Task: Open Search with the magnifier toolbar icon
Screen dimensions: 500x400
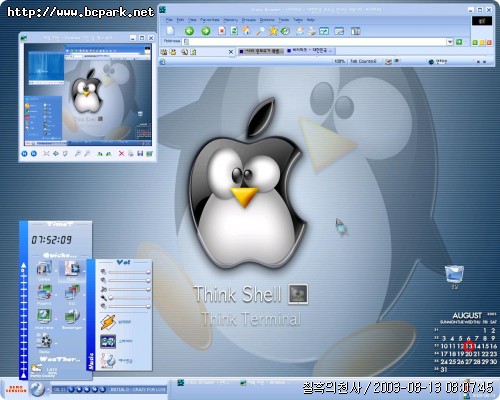Action: 260,31
